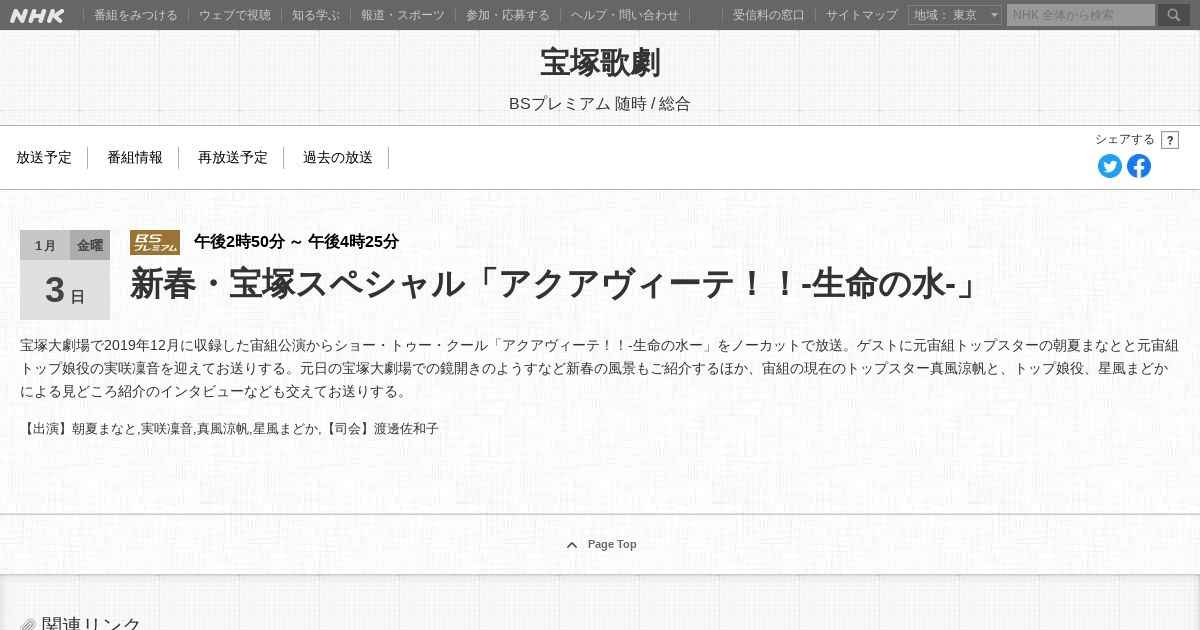Open 番組をみつける menu

[136, 15]
